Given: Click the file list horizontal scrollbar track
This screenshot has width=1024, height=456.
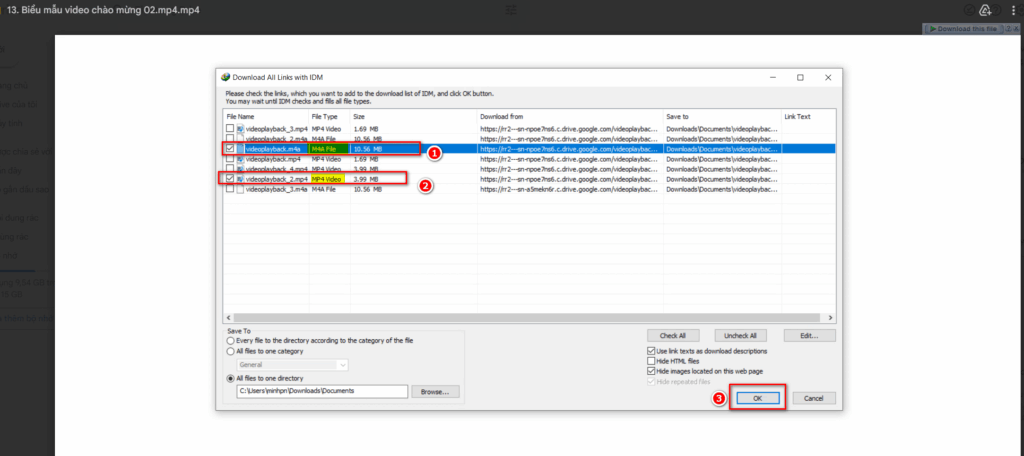Looking at the screenshot, I should click(x=529, y=318).
